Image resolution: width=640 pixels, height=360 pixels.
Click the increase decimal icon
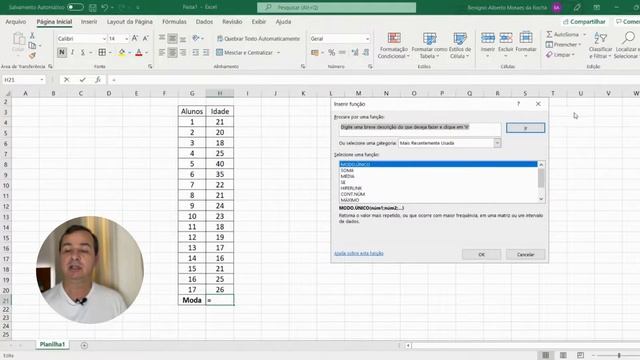355,52
